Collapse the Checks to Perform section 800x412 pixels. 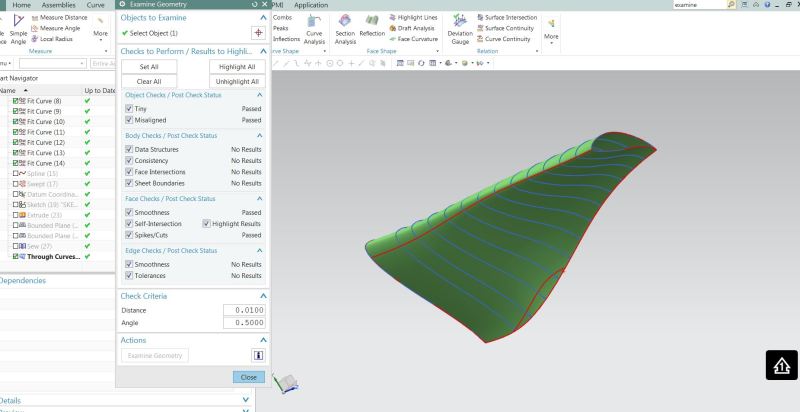point(263,51)
